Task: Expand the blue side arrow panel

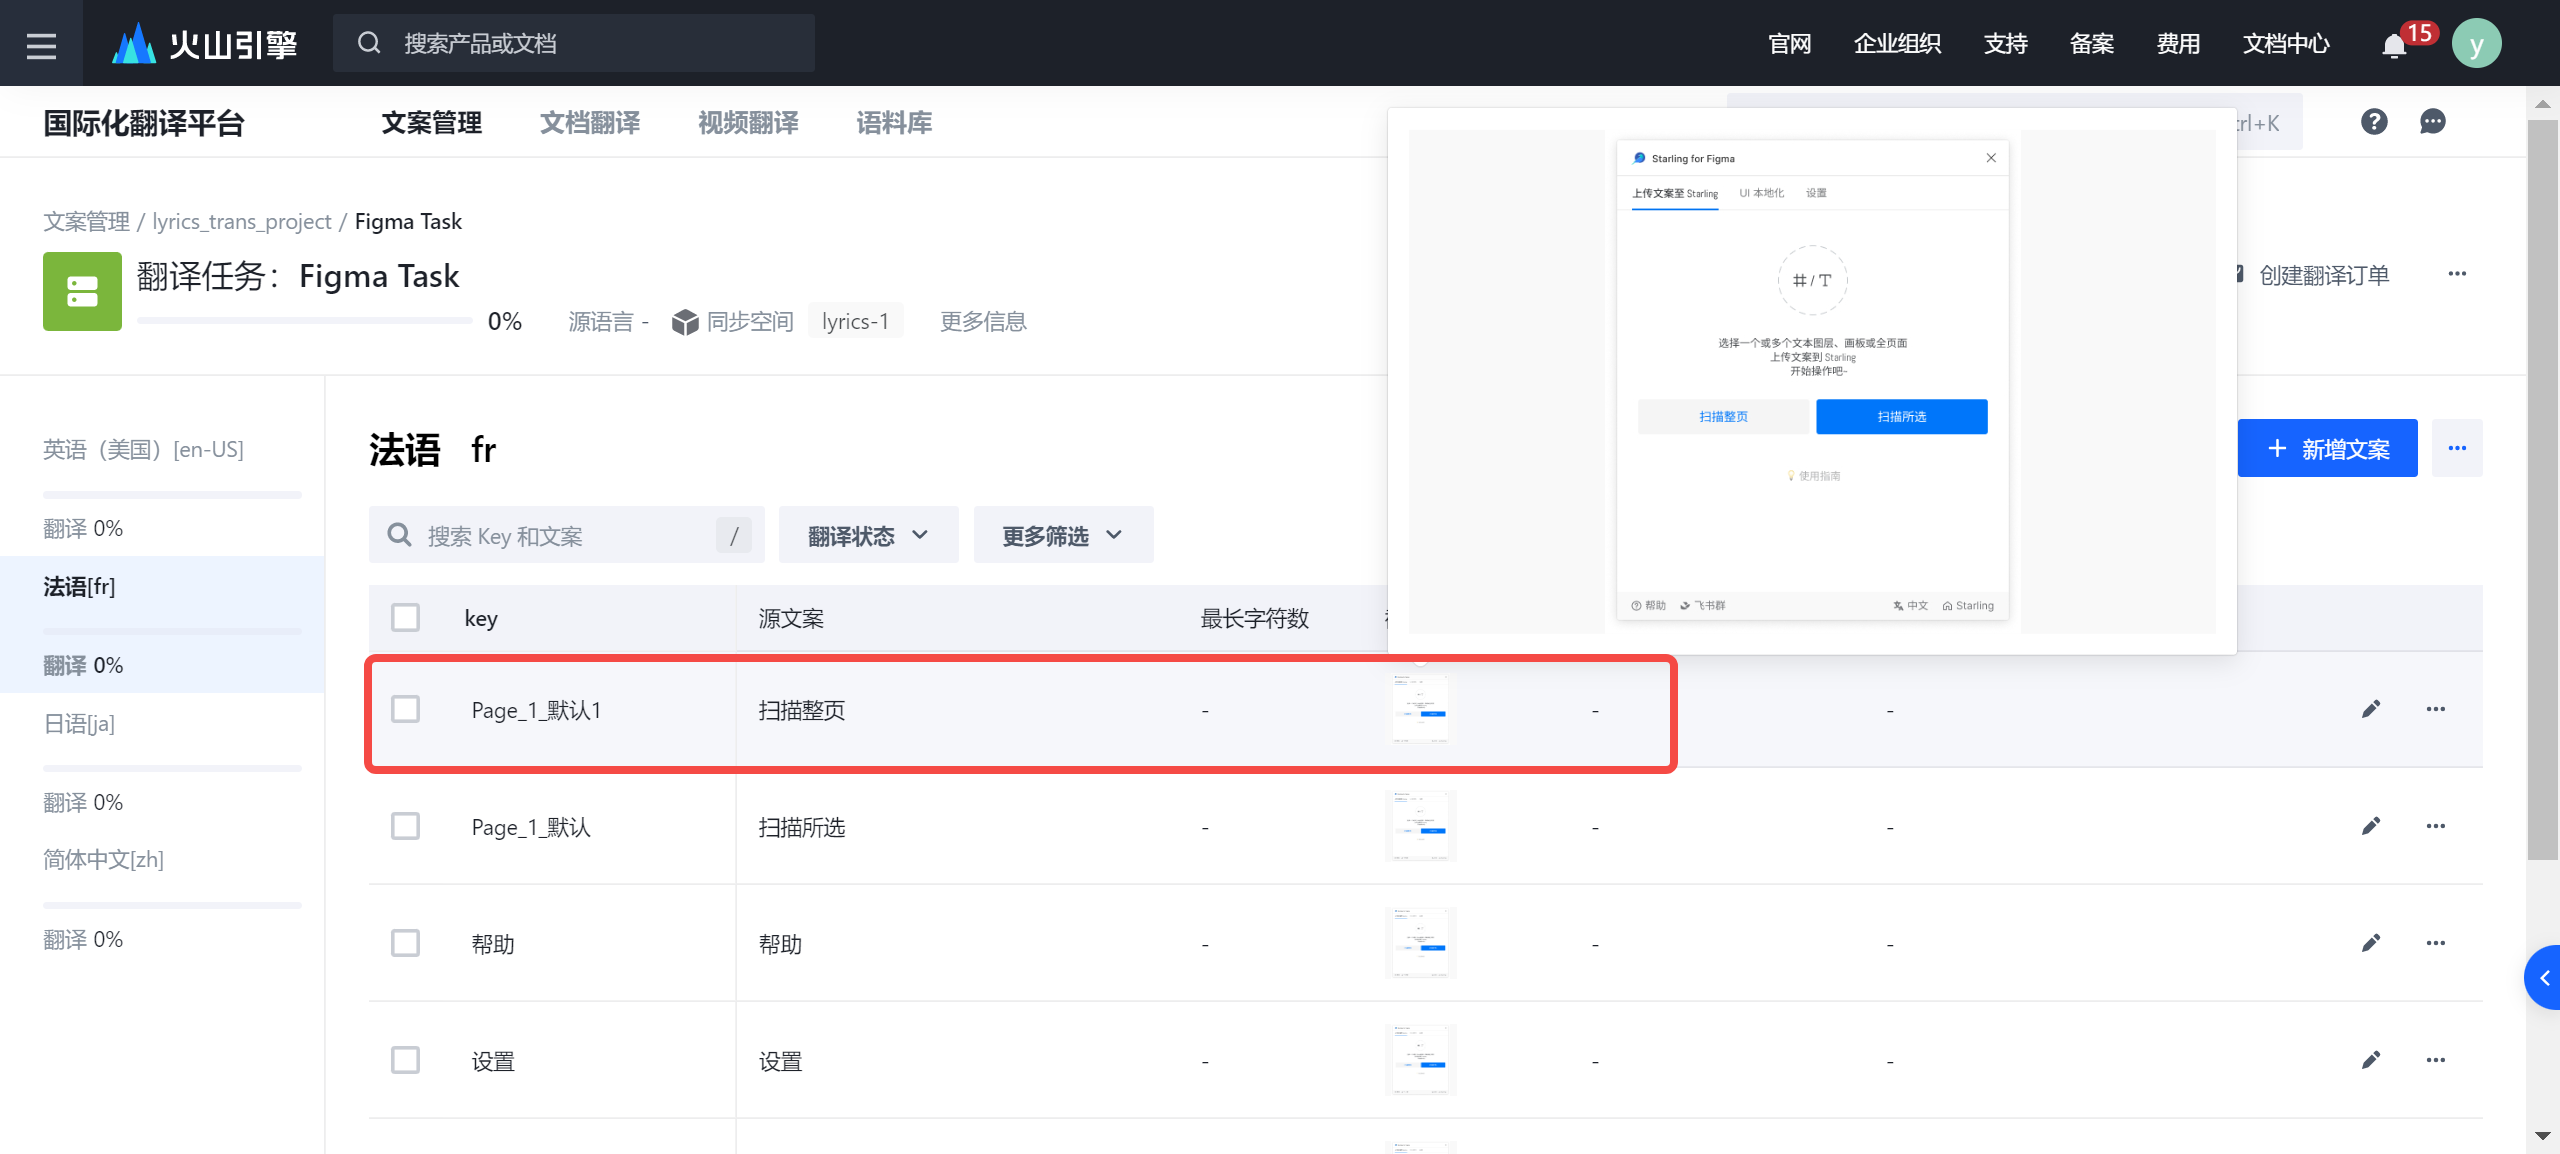Action: click(2543, 977)
